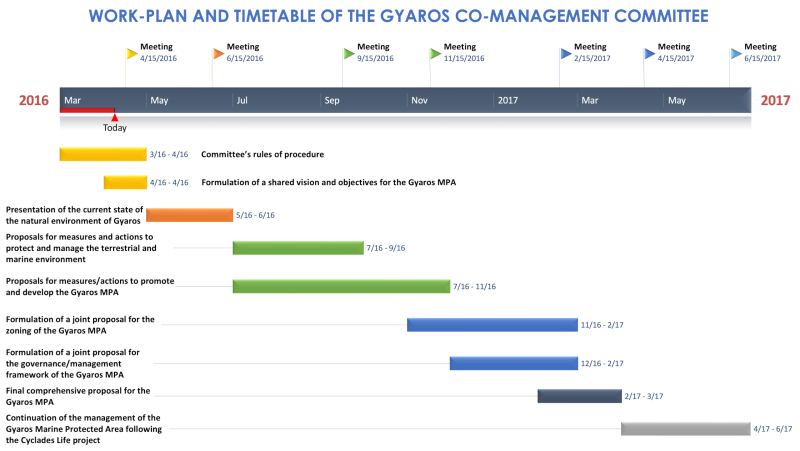Click the Committee's rules of procedure text
The height and width of the screenshot is (451, 800).
pos(262,154)
